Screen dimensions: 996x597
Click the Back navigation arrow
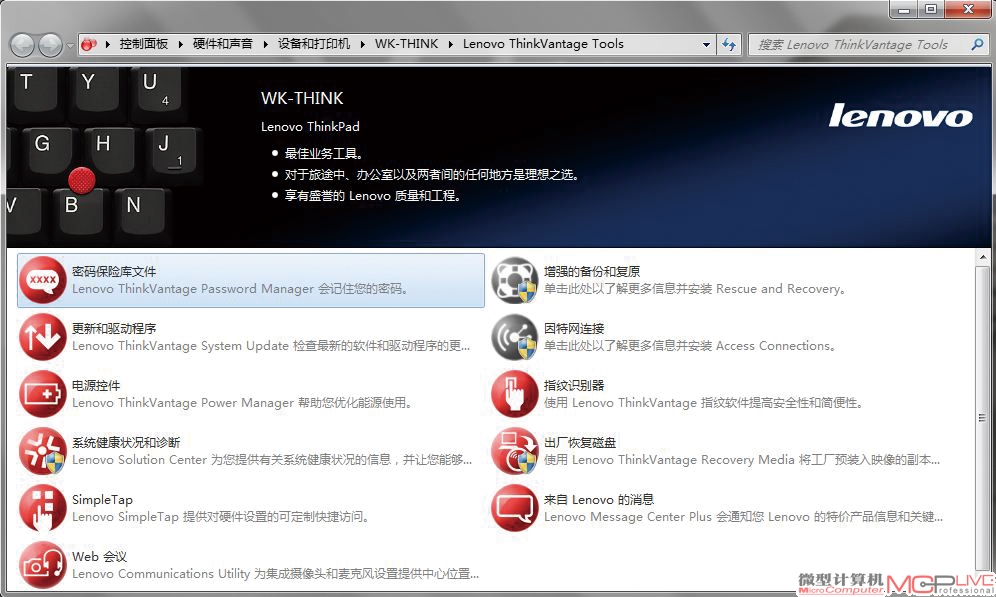[23, 44]
